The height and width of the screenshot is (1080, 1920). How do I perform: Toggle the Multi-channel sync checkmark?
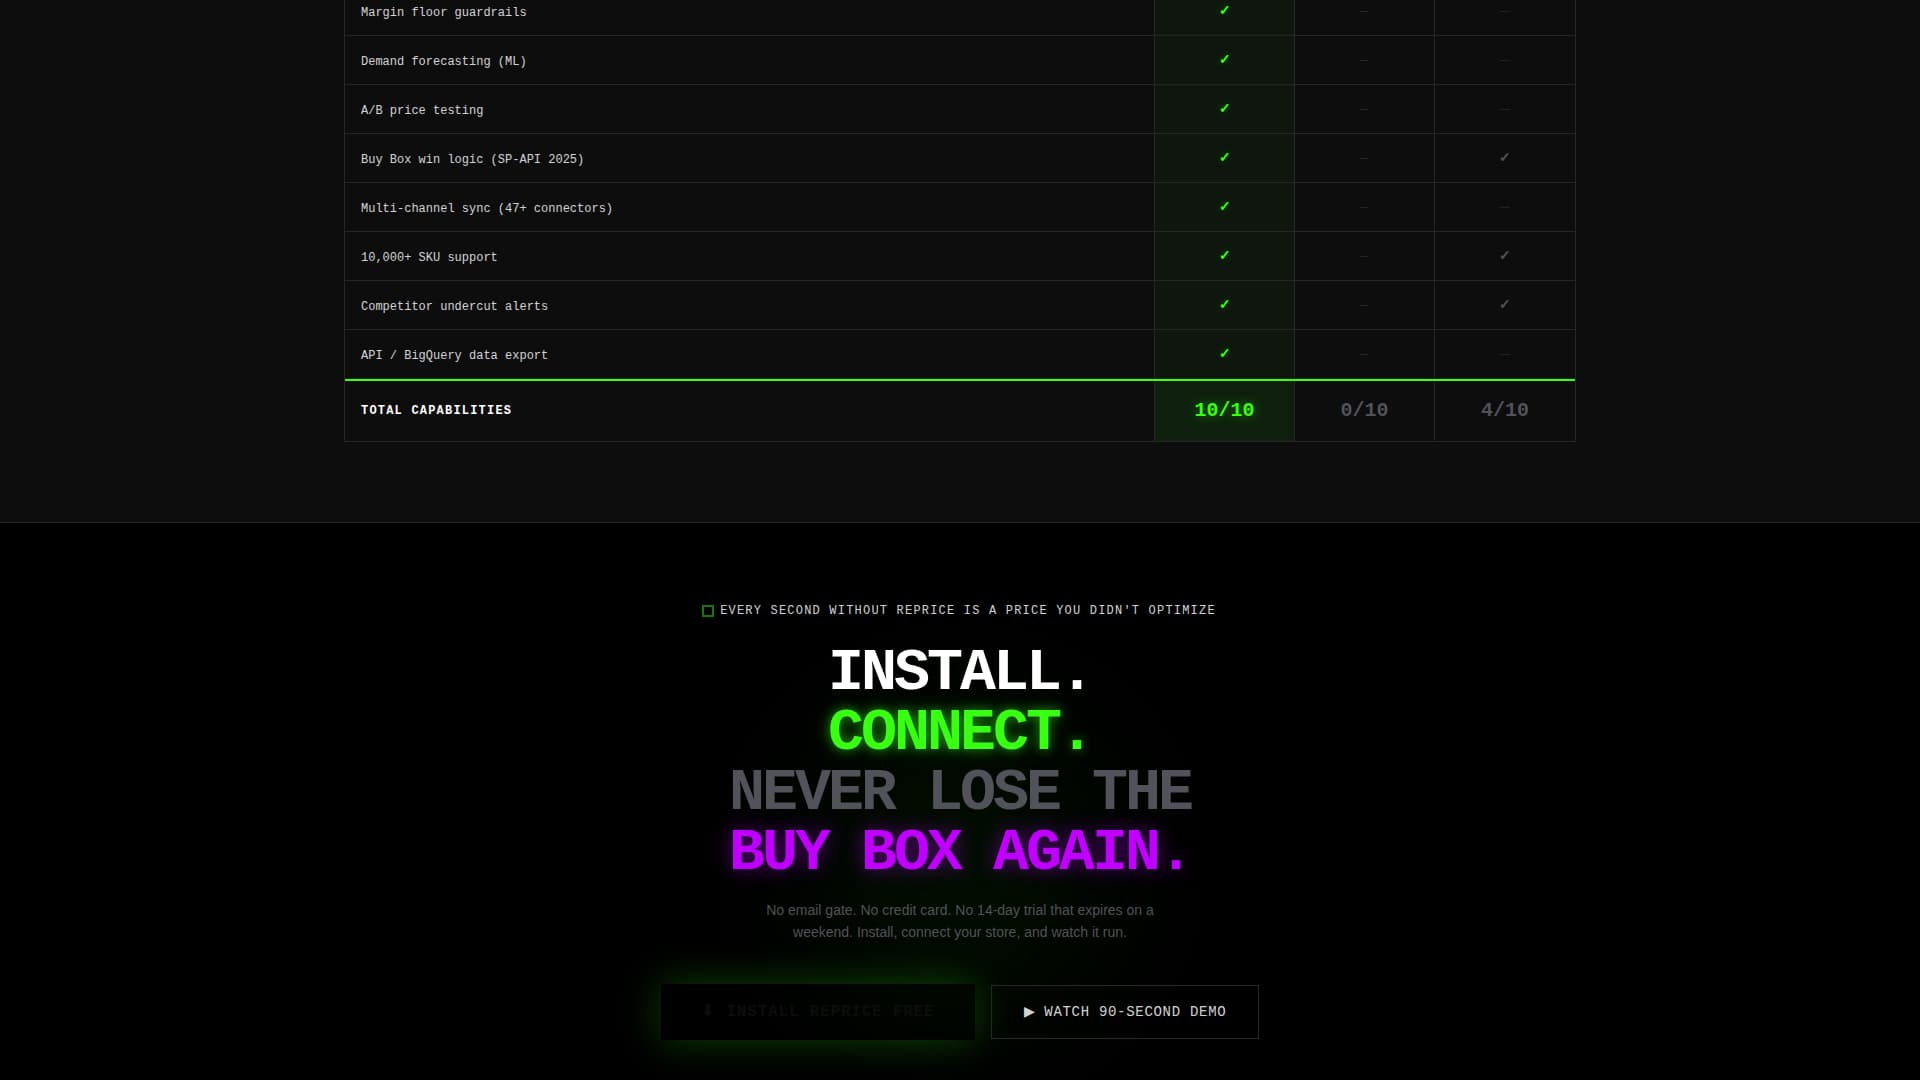(x=1224, y=206)
